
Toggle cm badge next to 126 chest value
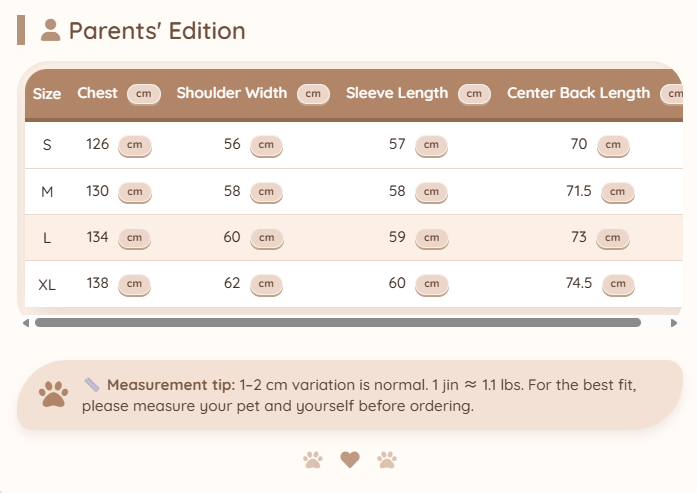135,145
